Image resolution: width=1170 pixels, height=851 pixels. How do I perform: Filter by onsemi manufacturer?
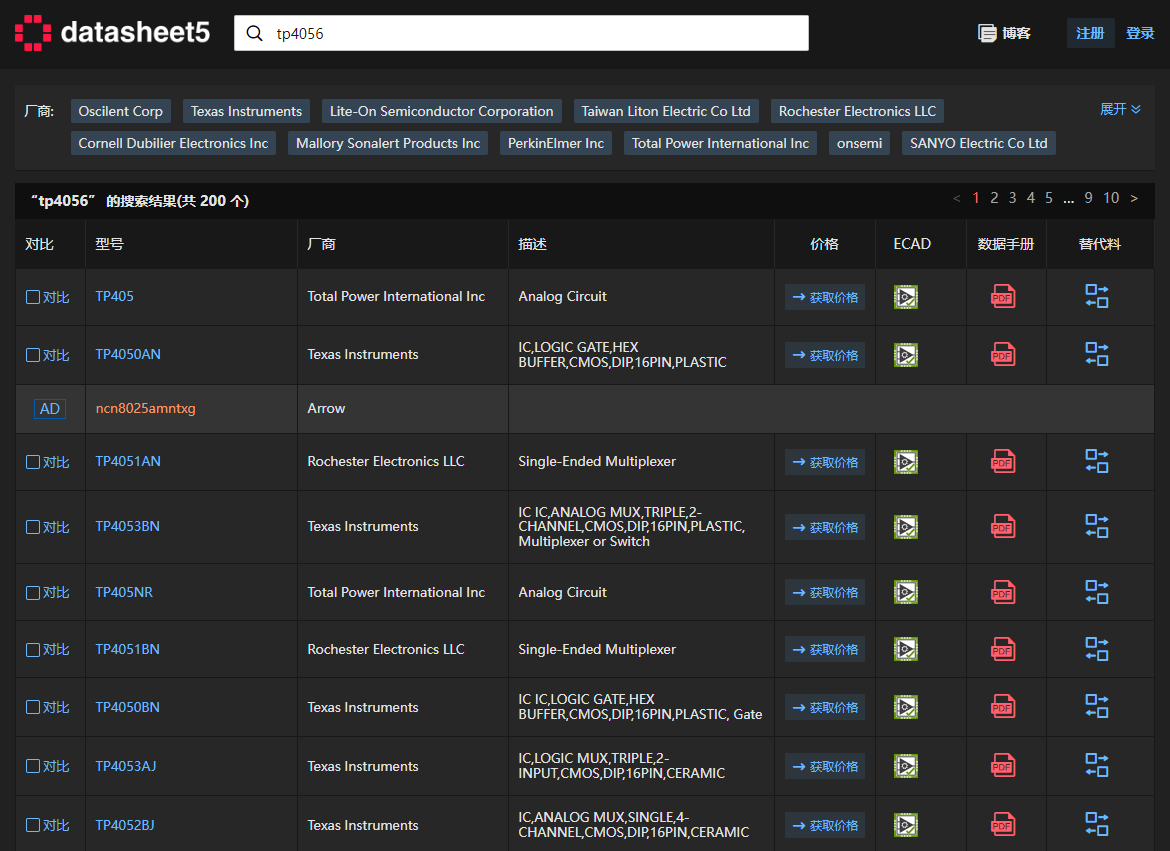pyautogui.click(x=860, y=143)
